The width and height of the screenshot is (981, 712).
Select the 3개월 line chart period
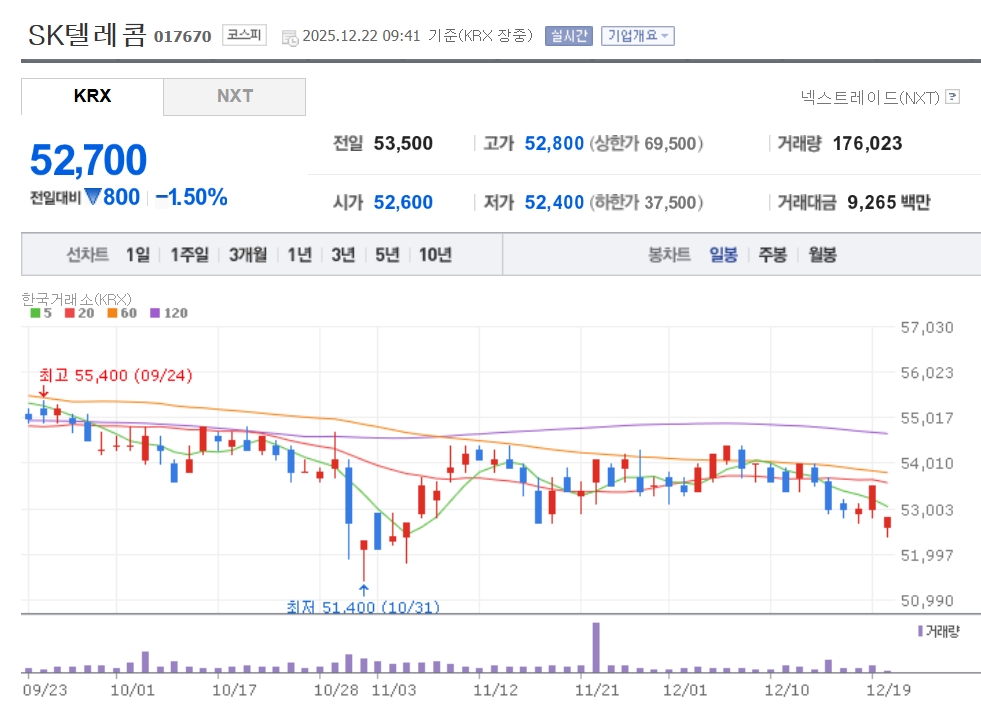click(247, 255)
